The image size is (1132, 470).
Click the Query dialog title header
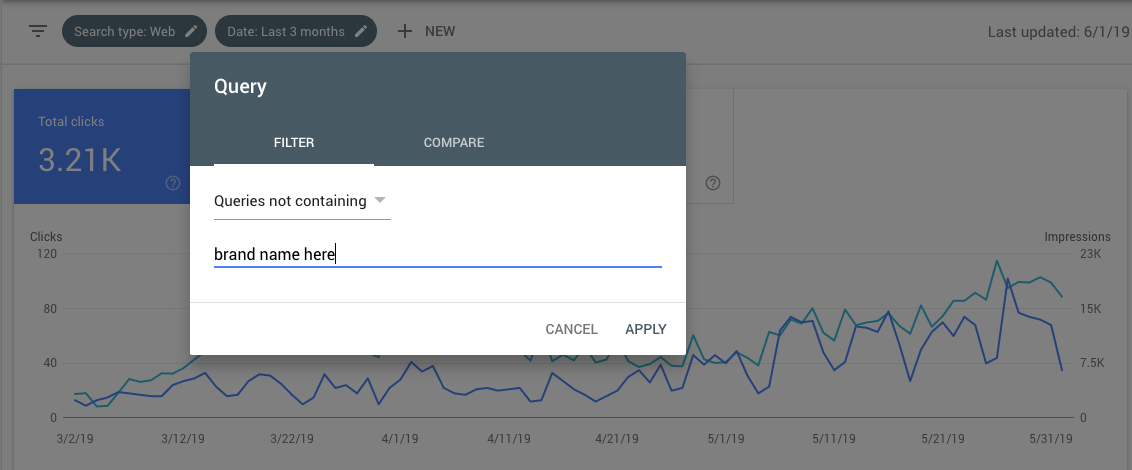pyautogui.click(x=241, y=86)
